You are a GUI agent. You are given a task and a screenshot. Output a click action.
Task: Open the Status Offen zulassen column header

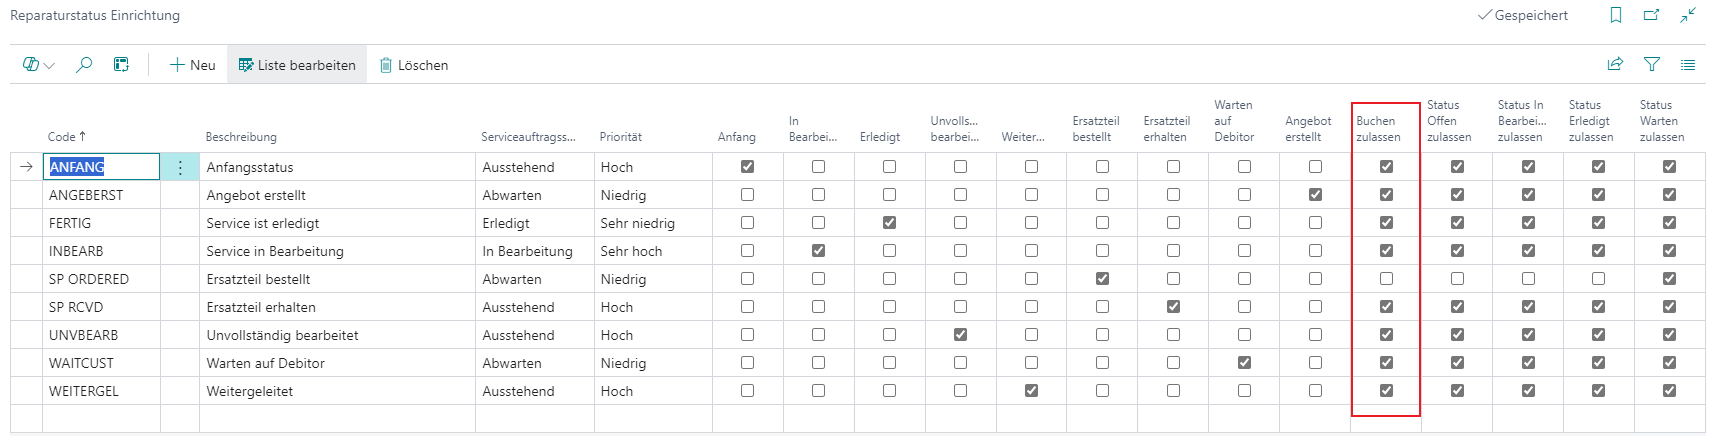click(x=1449, y=121)
